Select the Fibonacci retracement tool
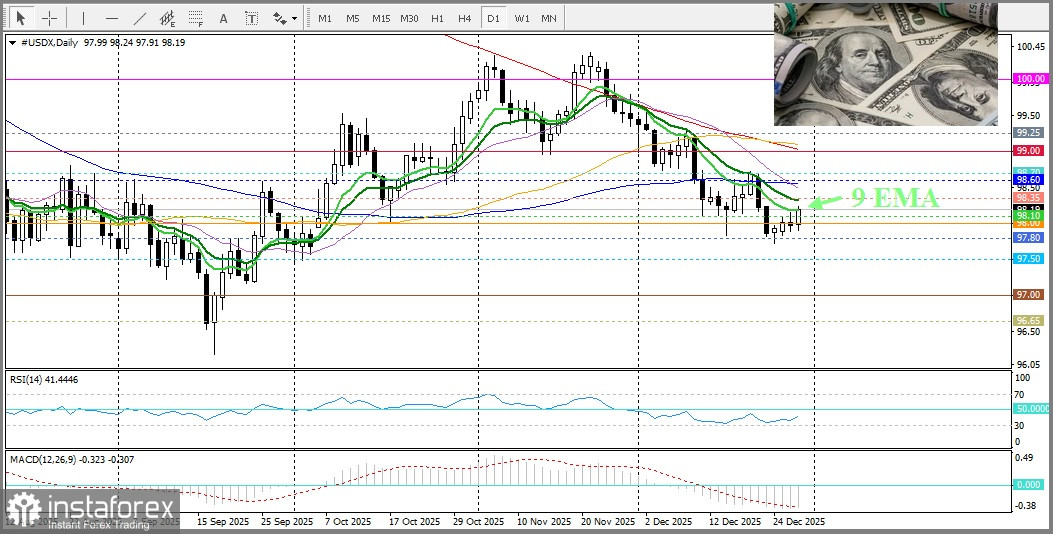The image size is (1053, 534). [195, 18]
